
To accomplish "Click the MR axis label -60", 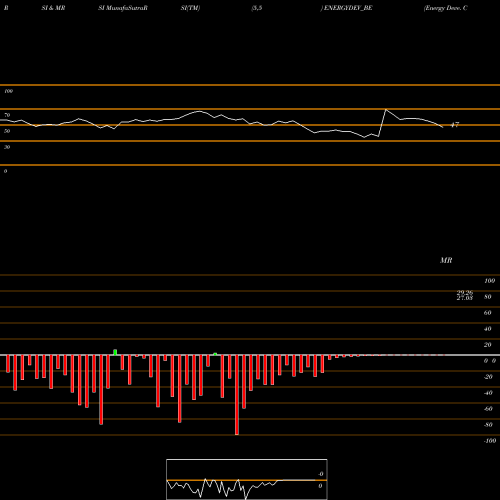I will (x=488, y=409).
